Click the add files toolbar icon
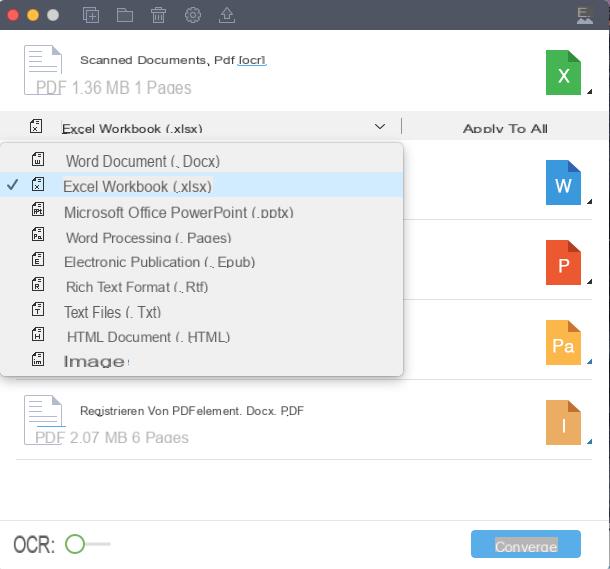This screenshot has width=610, height=569. pos(91,15)
